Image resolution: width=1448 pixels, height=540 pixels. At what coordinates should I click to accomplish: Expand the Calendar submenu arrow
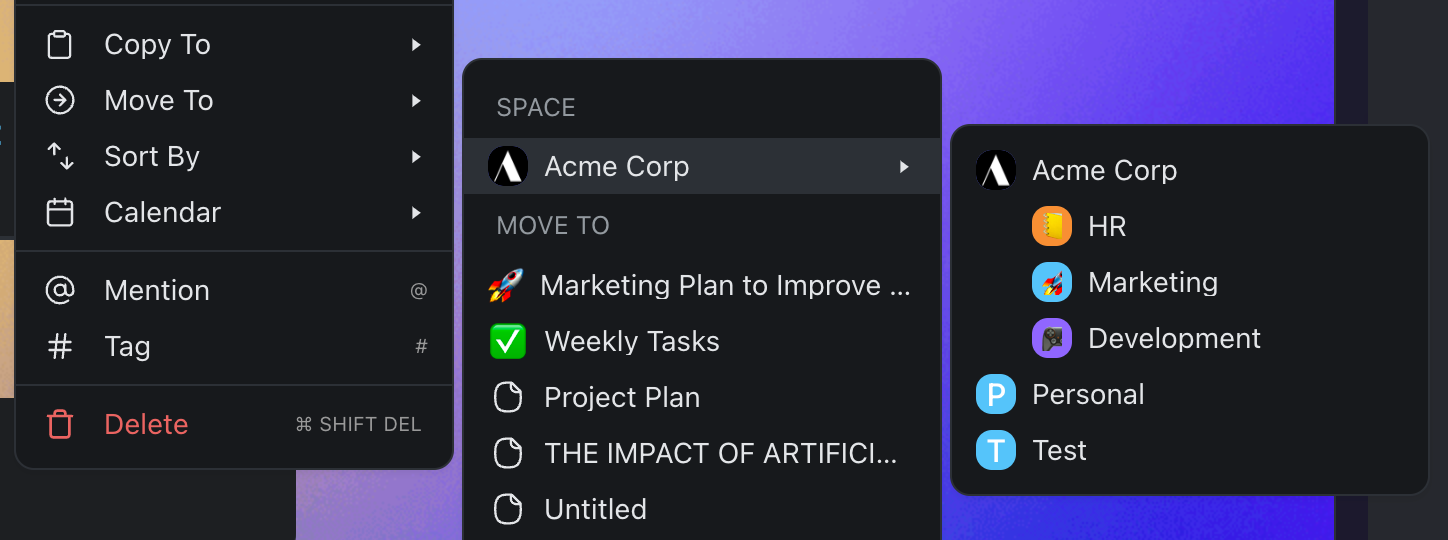coord(416,213)
